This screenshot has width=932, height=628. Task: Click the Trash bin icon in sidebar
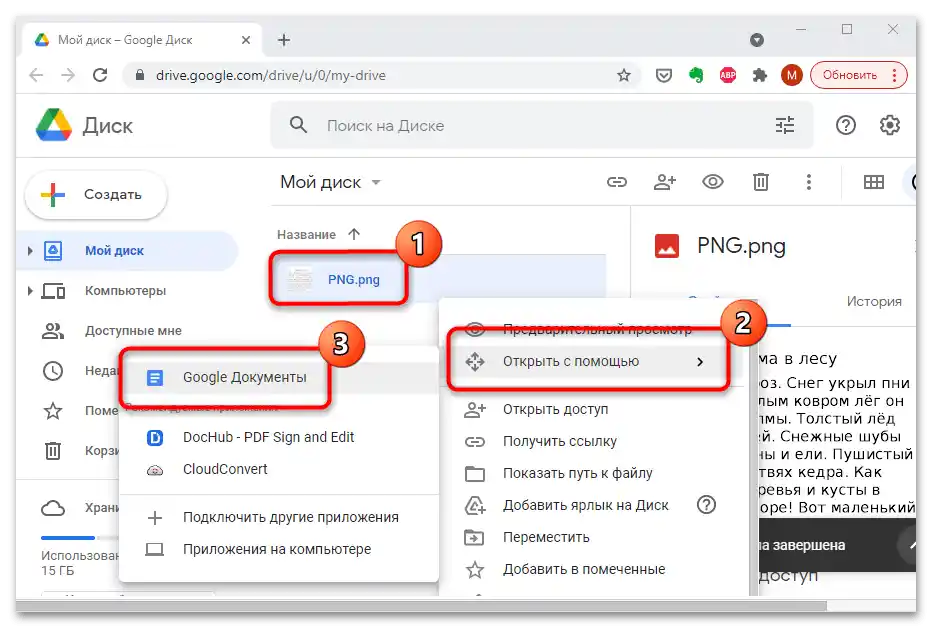coord(53,450)
